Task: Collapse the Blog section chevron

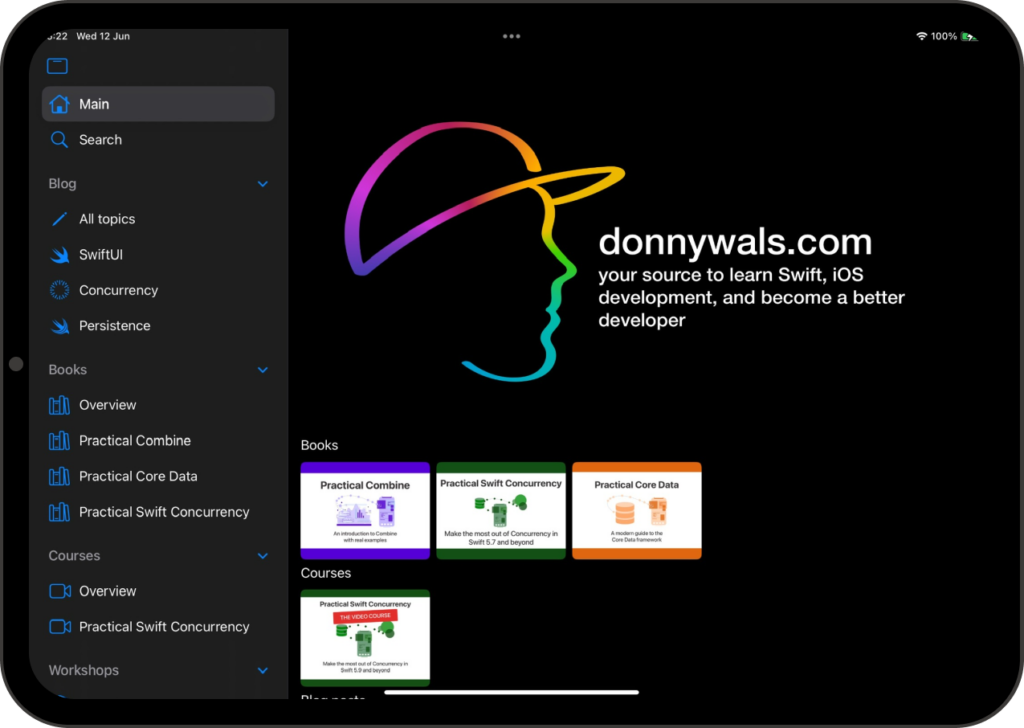Action: 263,184
